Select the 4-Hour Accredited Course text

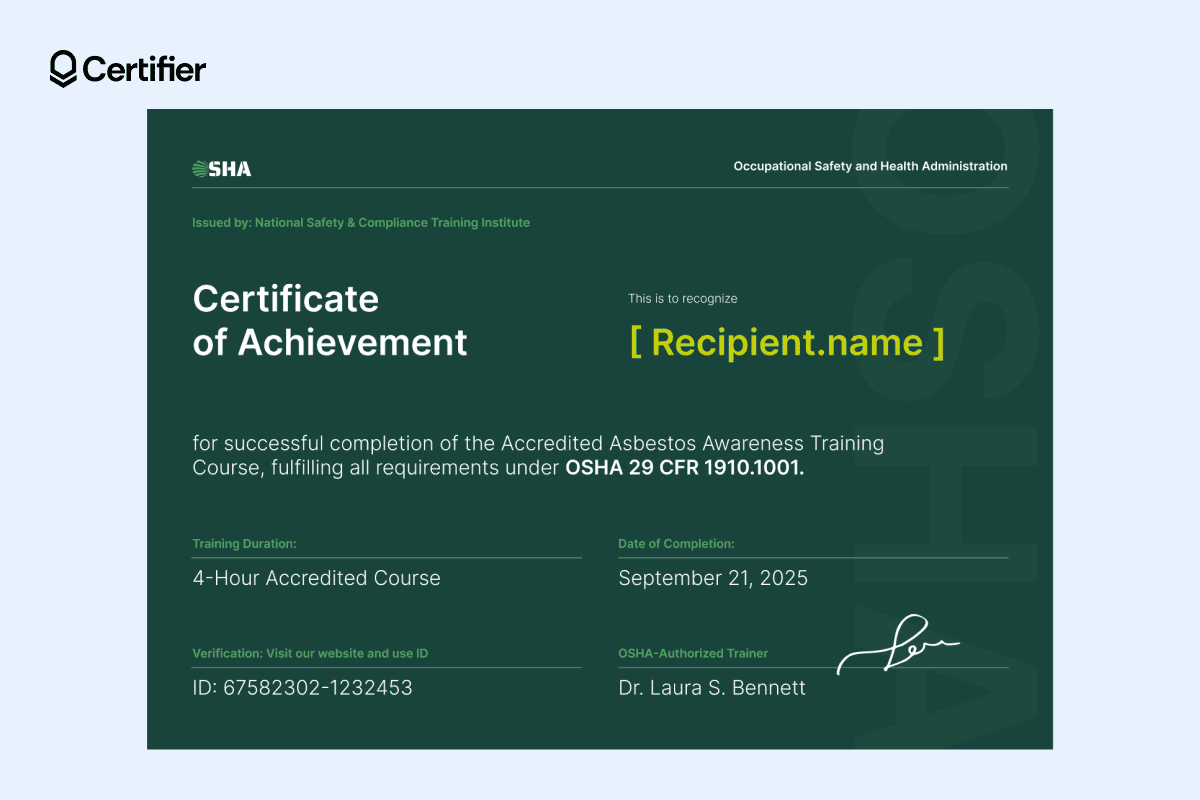click(317, 578)
